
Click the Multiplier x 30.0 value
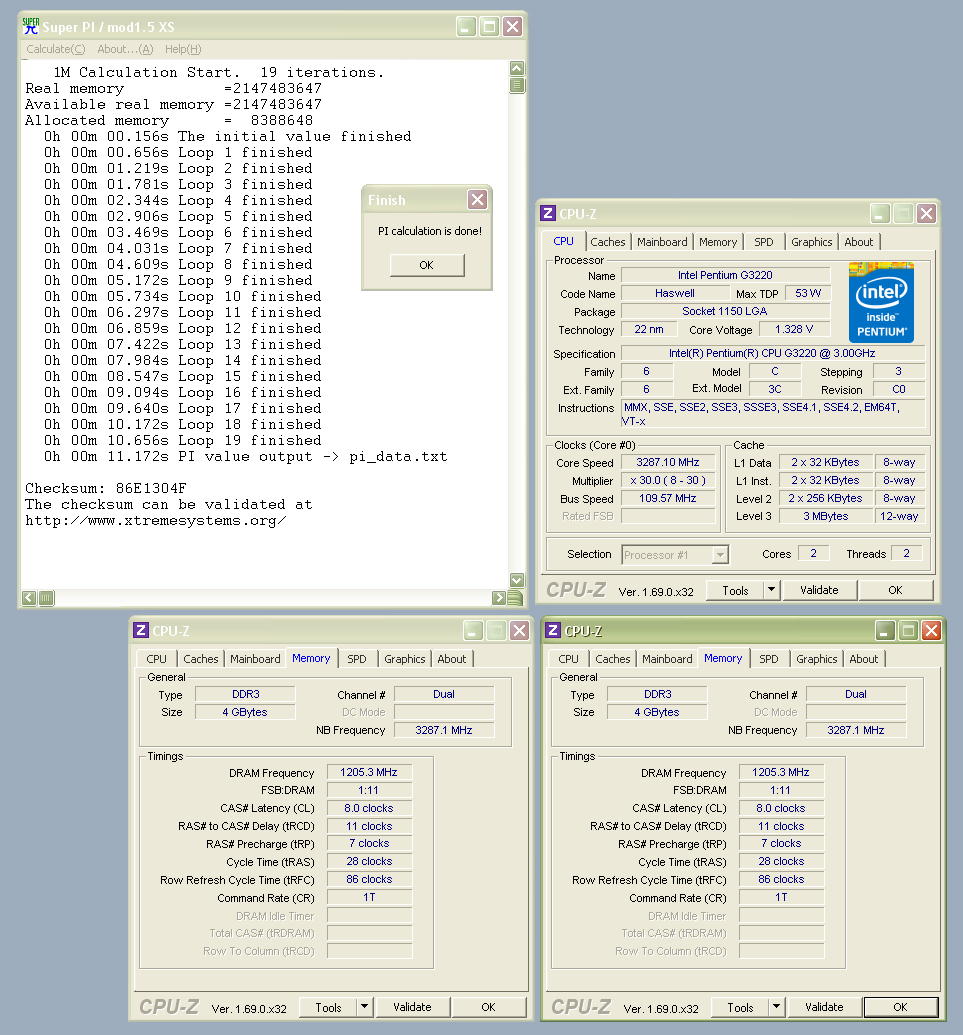[x=667, y=480]
